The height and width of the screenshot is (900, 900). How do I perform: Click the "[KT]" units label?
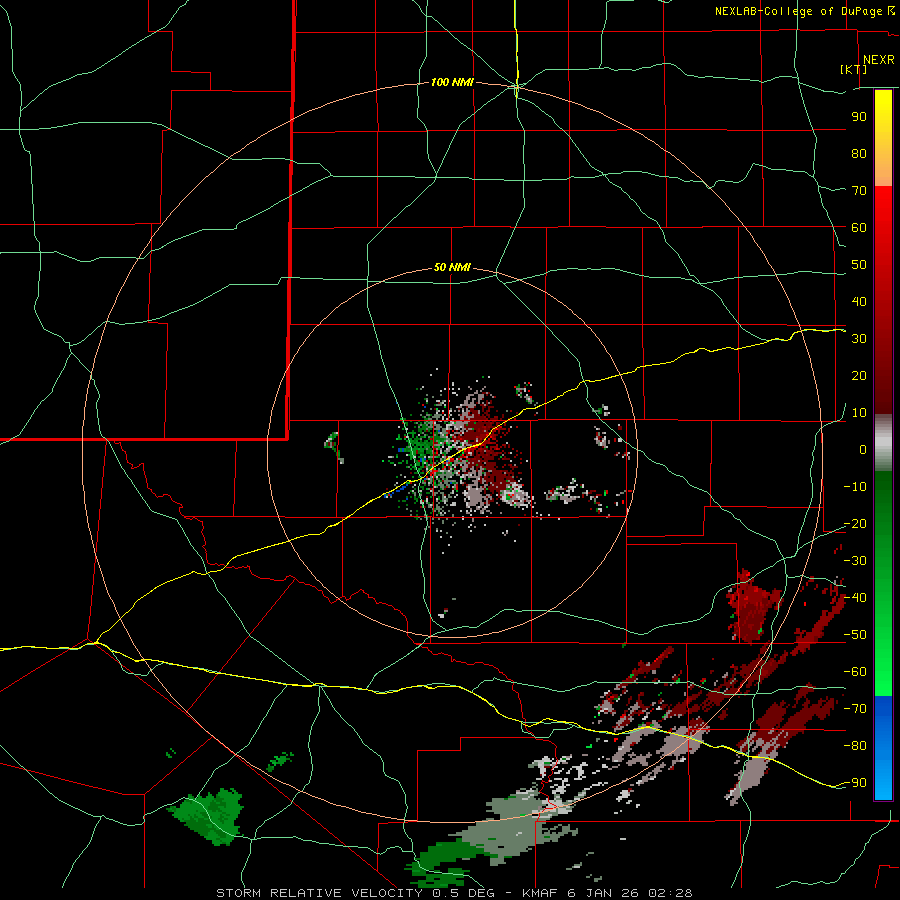point(854,69)
